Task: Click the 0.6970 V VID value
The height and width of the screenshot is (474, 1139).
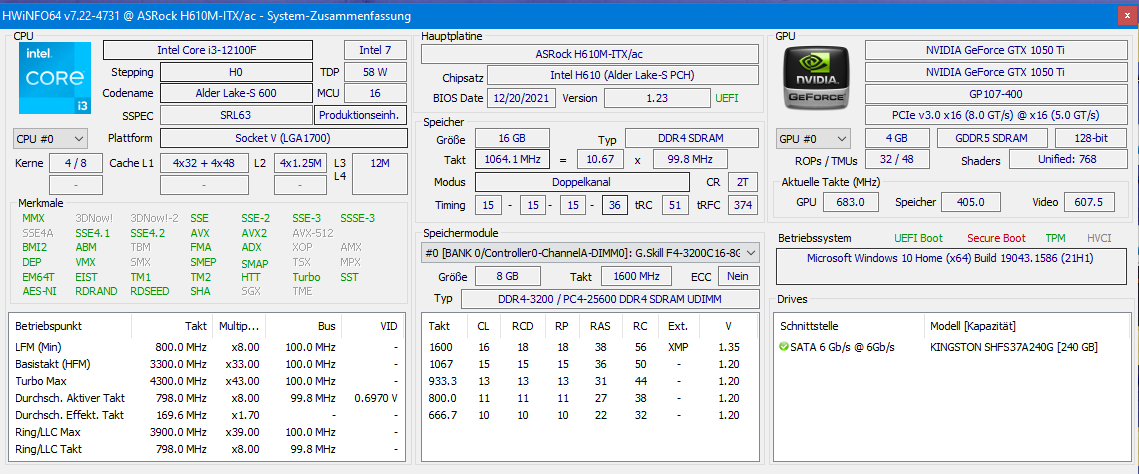Action: (376, 398)
